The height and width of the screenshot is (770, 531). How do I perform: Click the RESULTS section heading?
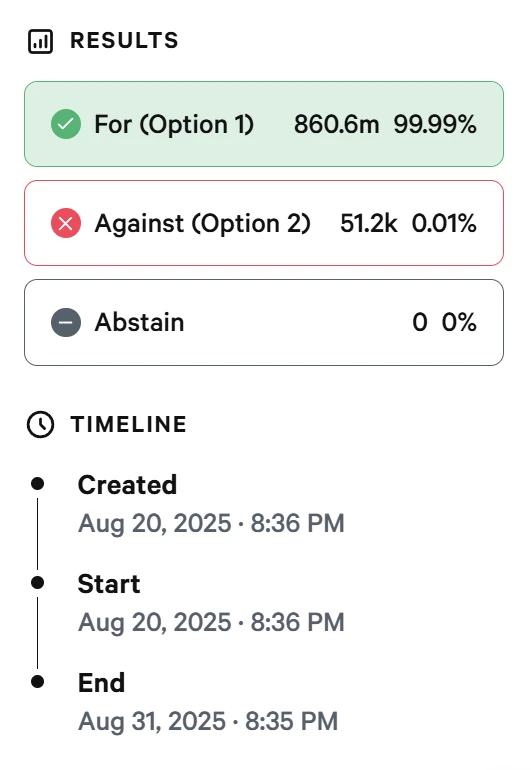coord(124,41)
